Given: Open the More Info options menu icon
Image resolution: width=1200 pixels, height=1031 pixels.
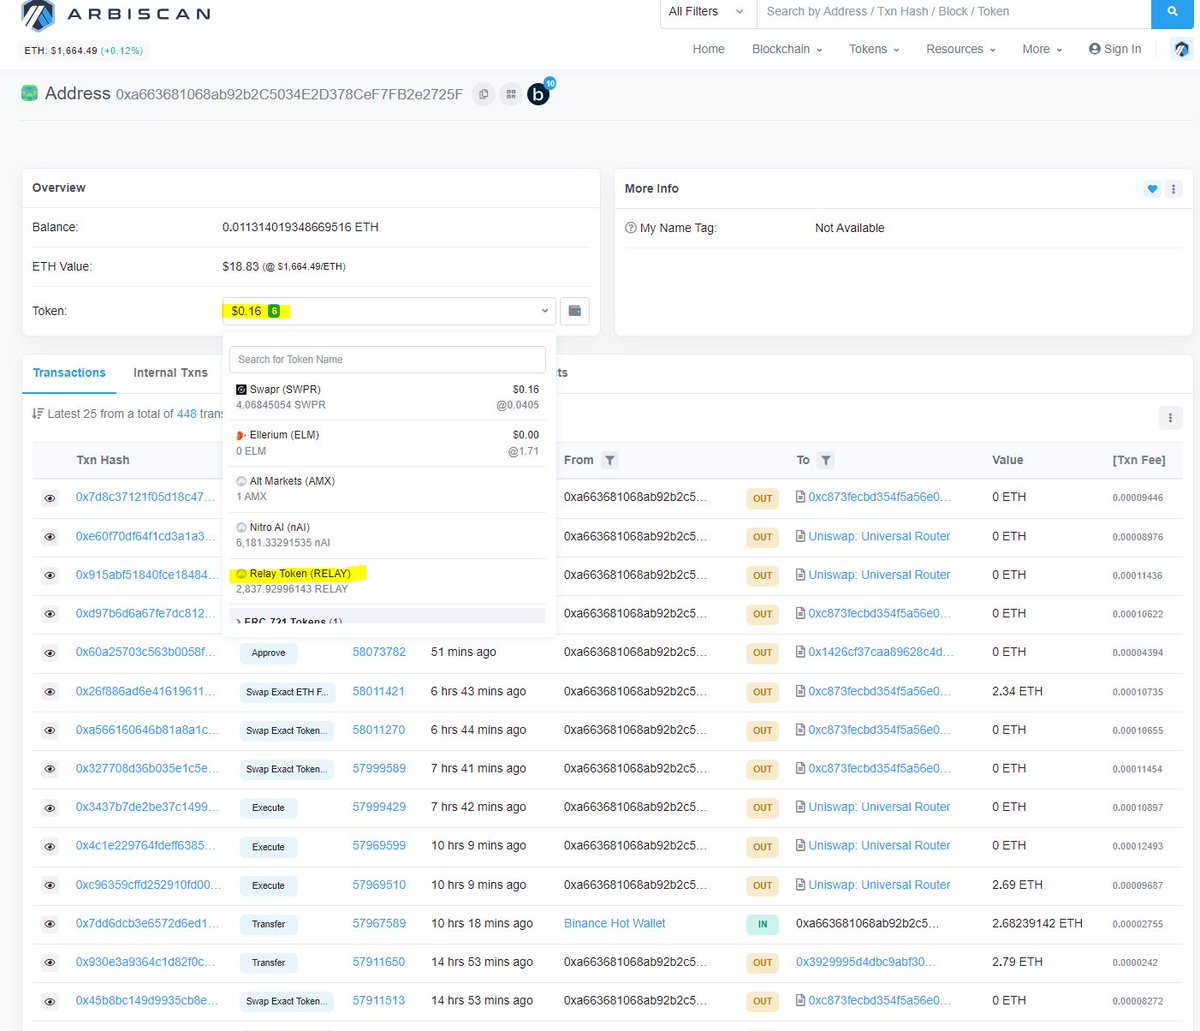Looking at the screenshot, I should (x=1174, y=188).
